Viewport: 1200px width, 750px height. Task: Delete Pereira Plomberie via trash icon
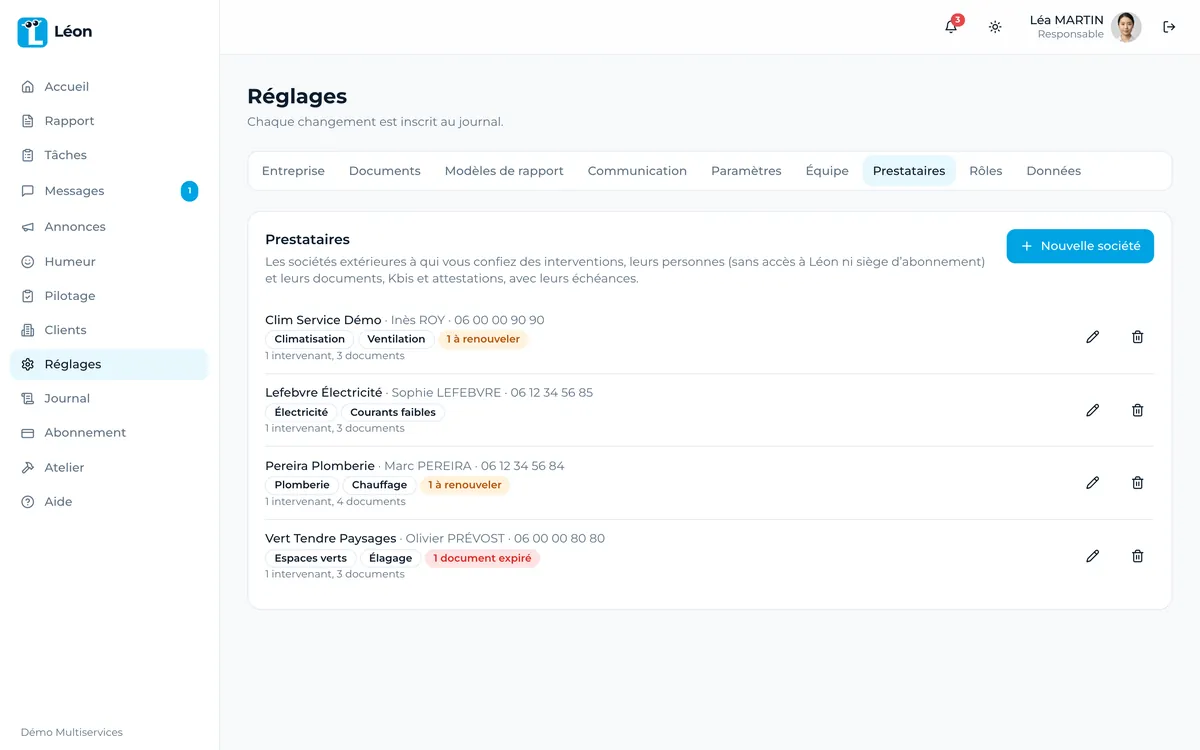(x=1137, y=483)
